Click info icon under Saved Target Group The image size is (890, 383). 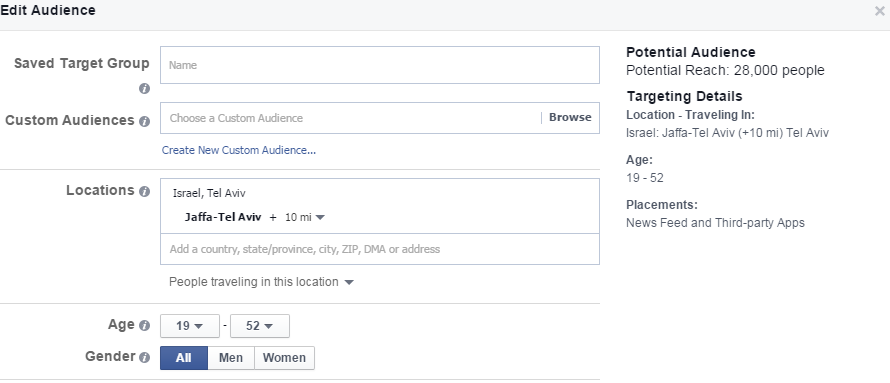click(x=144, y=89)
